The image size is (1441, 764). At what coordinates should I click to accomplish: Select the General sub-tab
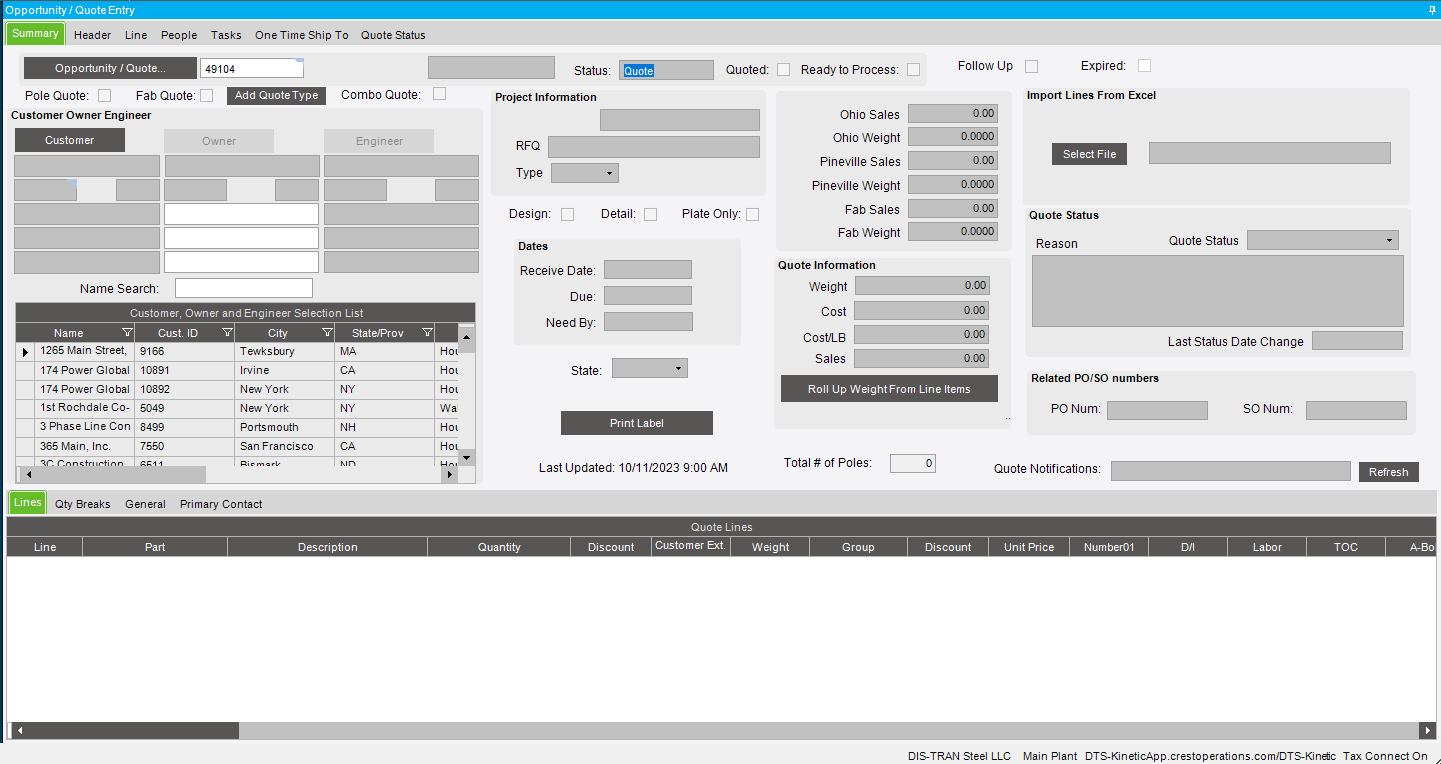[145, 504]
